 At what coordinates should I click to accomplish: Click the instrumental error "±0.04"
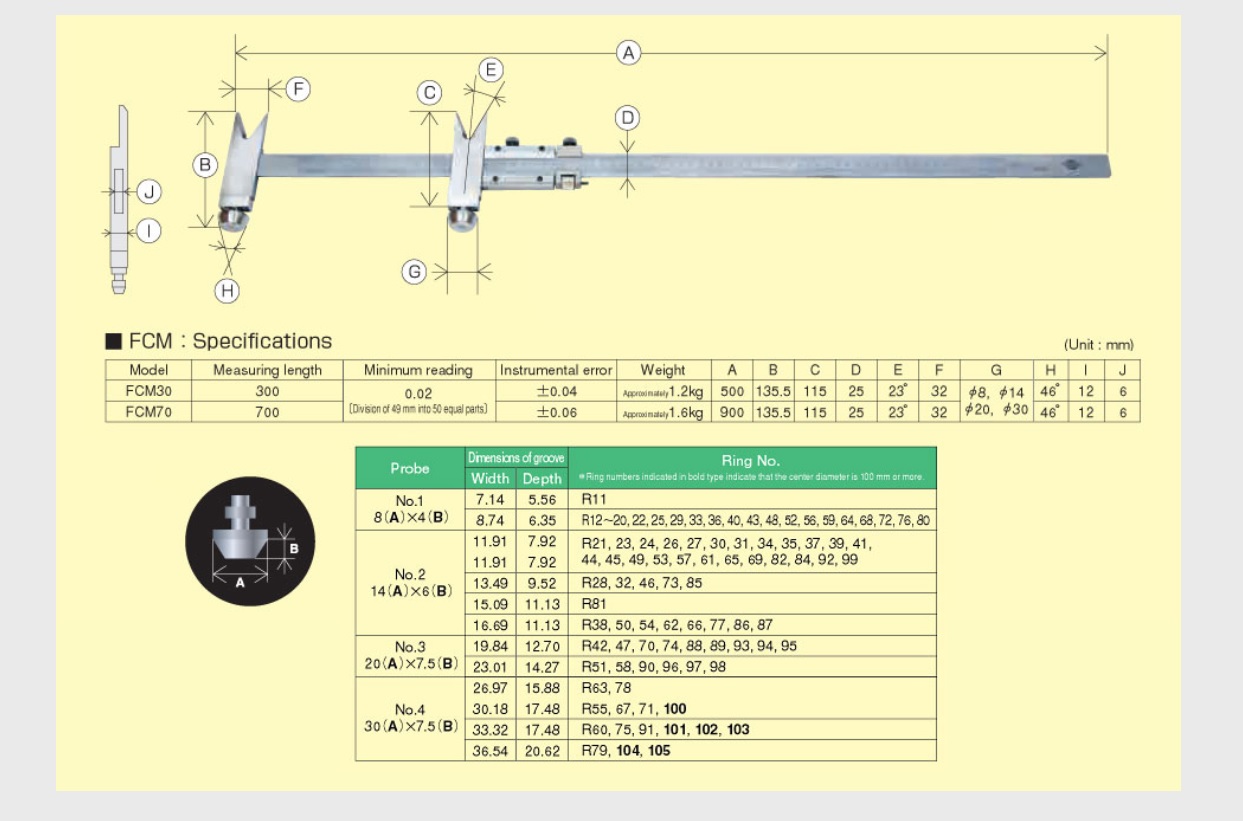[x=556, y=390]
